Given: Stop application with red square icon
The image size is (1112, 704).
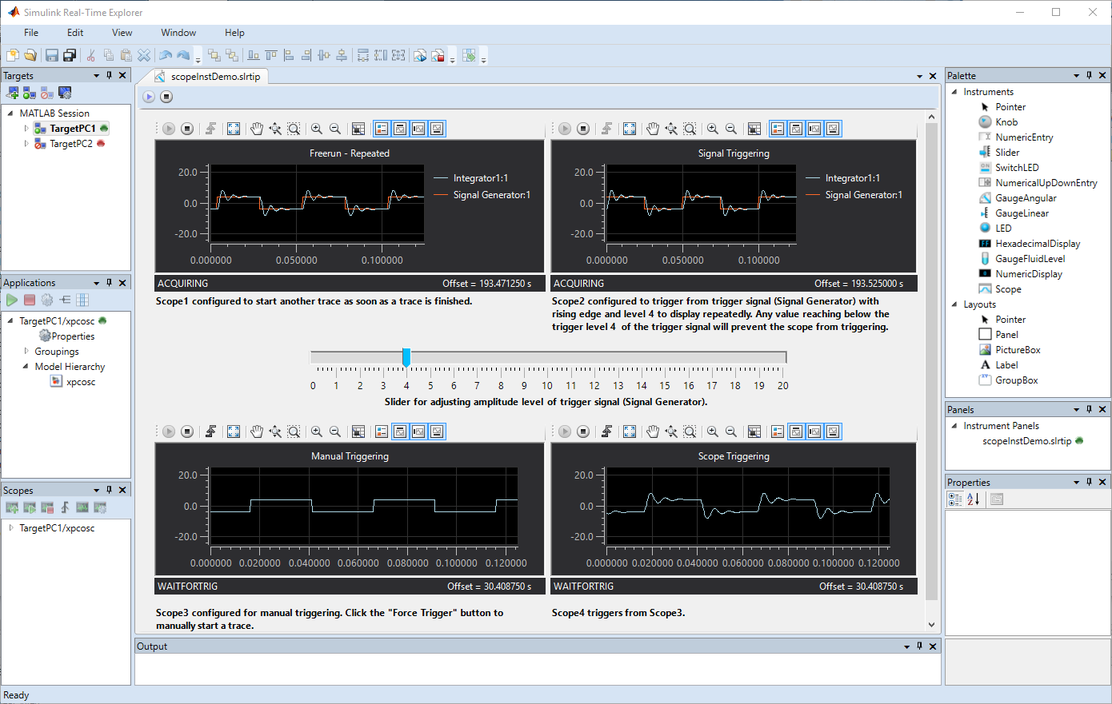Looking at the screenshot, I should tap(29, 300).
